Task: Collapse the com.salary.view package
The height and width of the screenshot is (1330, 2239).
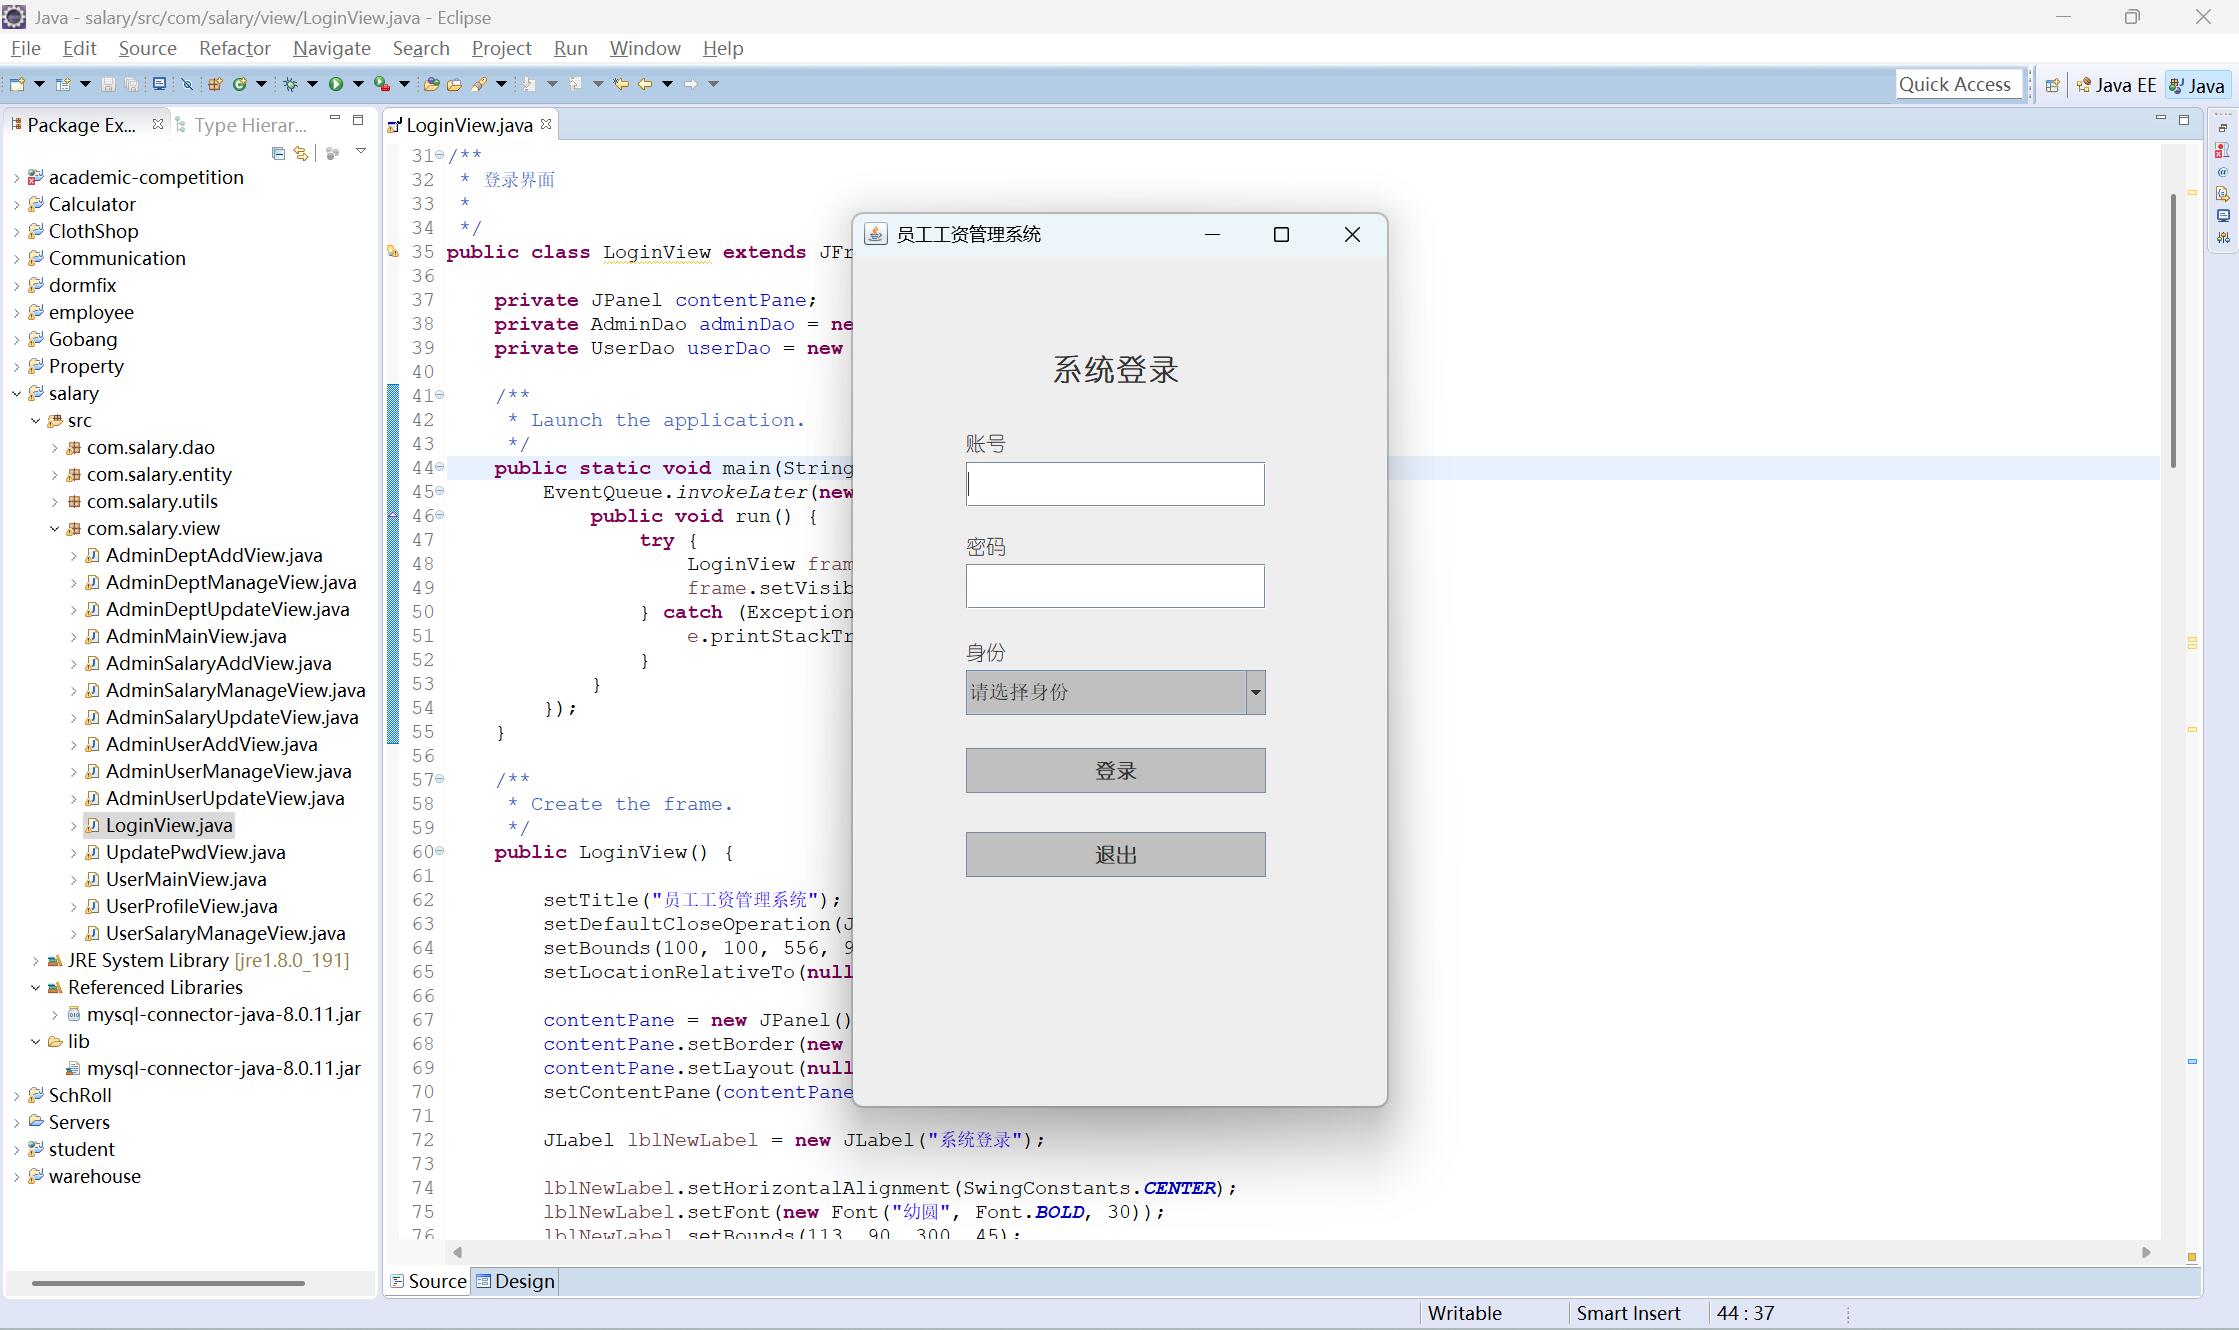Action: [x=54, y=529]
